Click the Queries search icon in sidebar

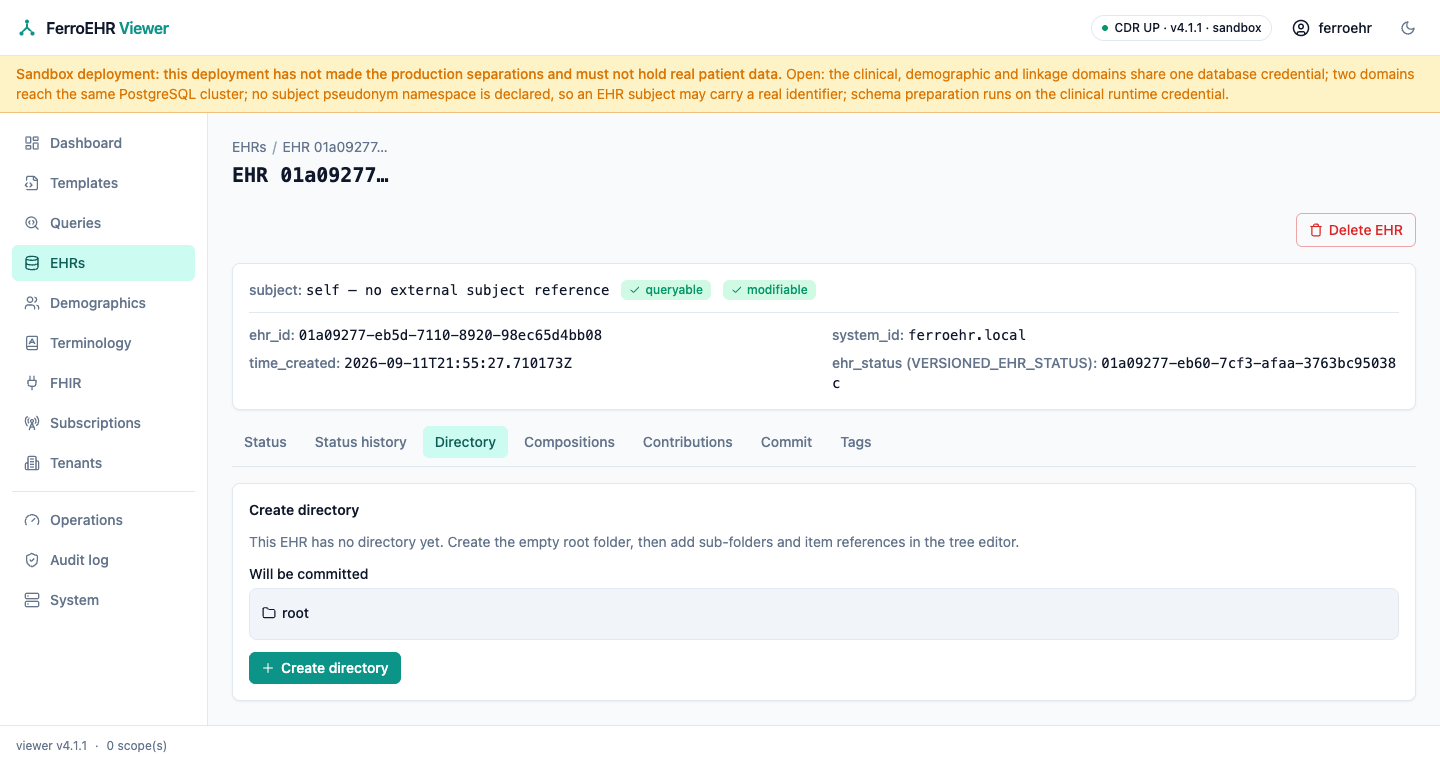tap(32, 223)
